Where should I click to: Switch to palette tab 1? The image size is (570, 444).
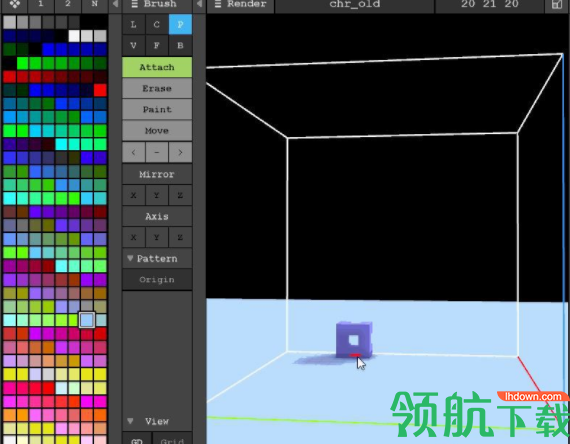click(x=41, y=4)
